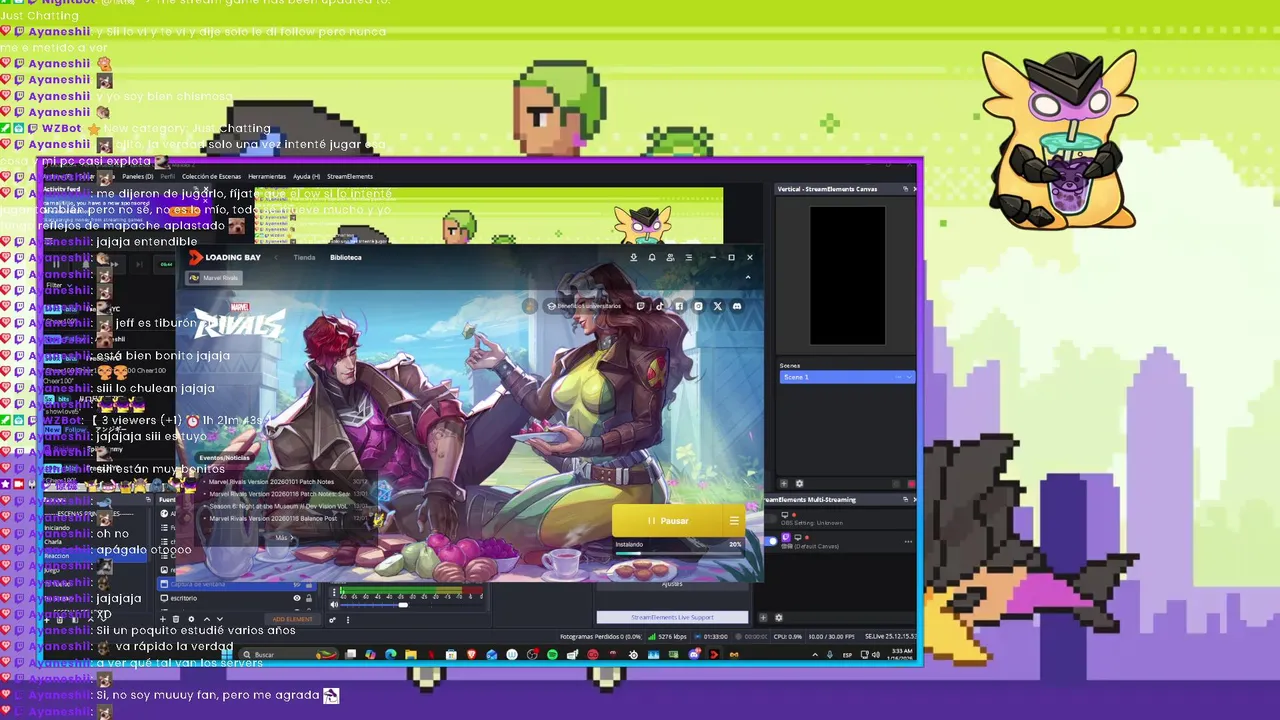Open Marvel Rivals Instagram social icon

698,306
